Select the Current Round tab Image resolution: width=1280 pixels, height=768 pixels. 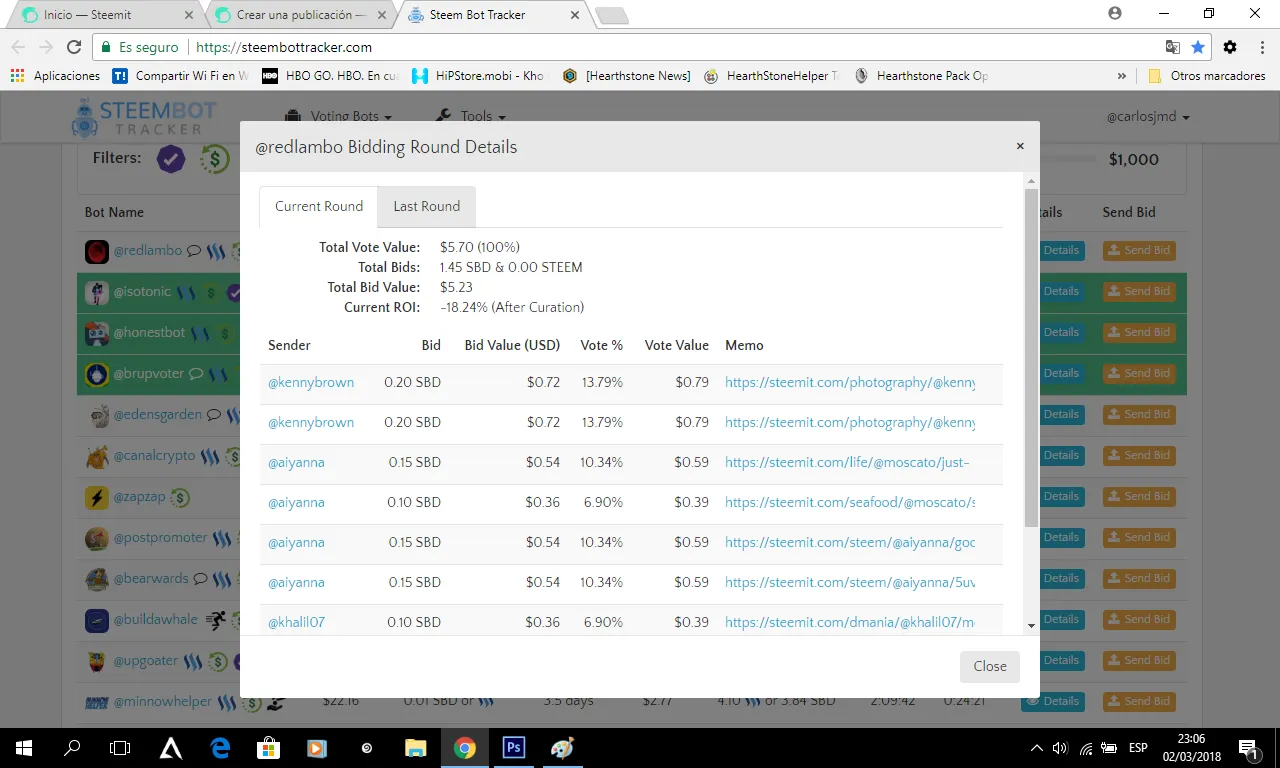[x=319, y=206]
